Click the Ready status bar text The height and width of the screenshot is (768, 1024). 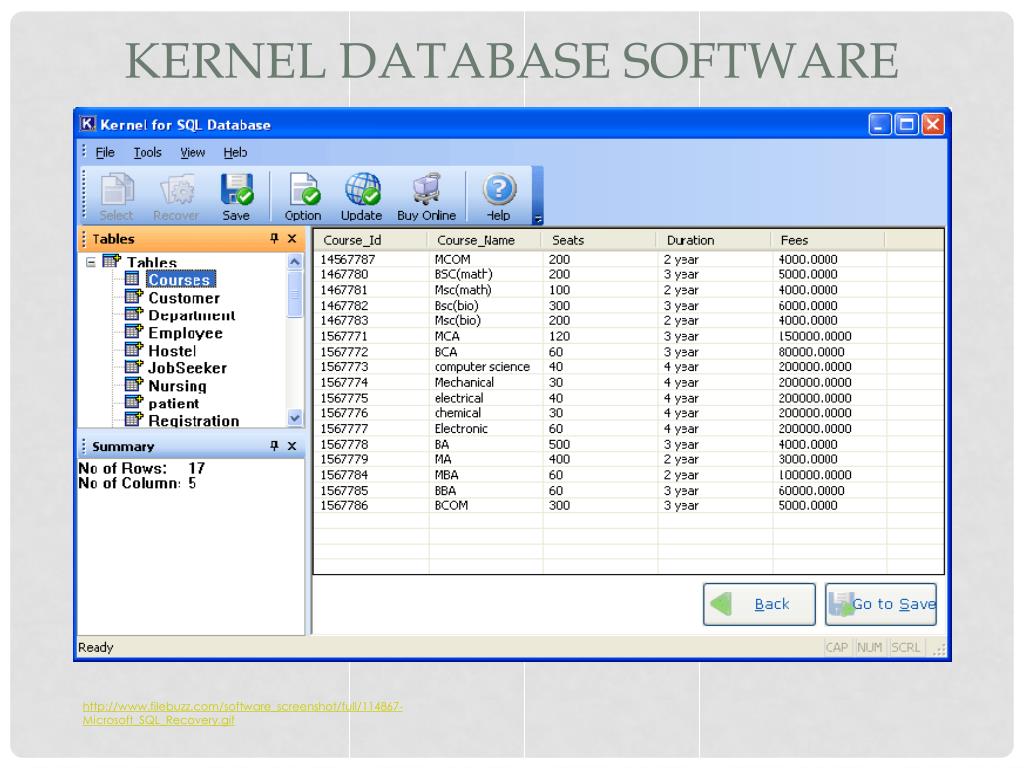pyautogui.click(x=95, y=647)
